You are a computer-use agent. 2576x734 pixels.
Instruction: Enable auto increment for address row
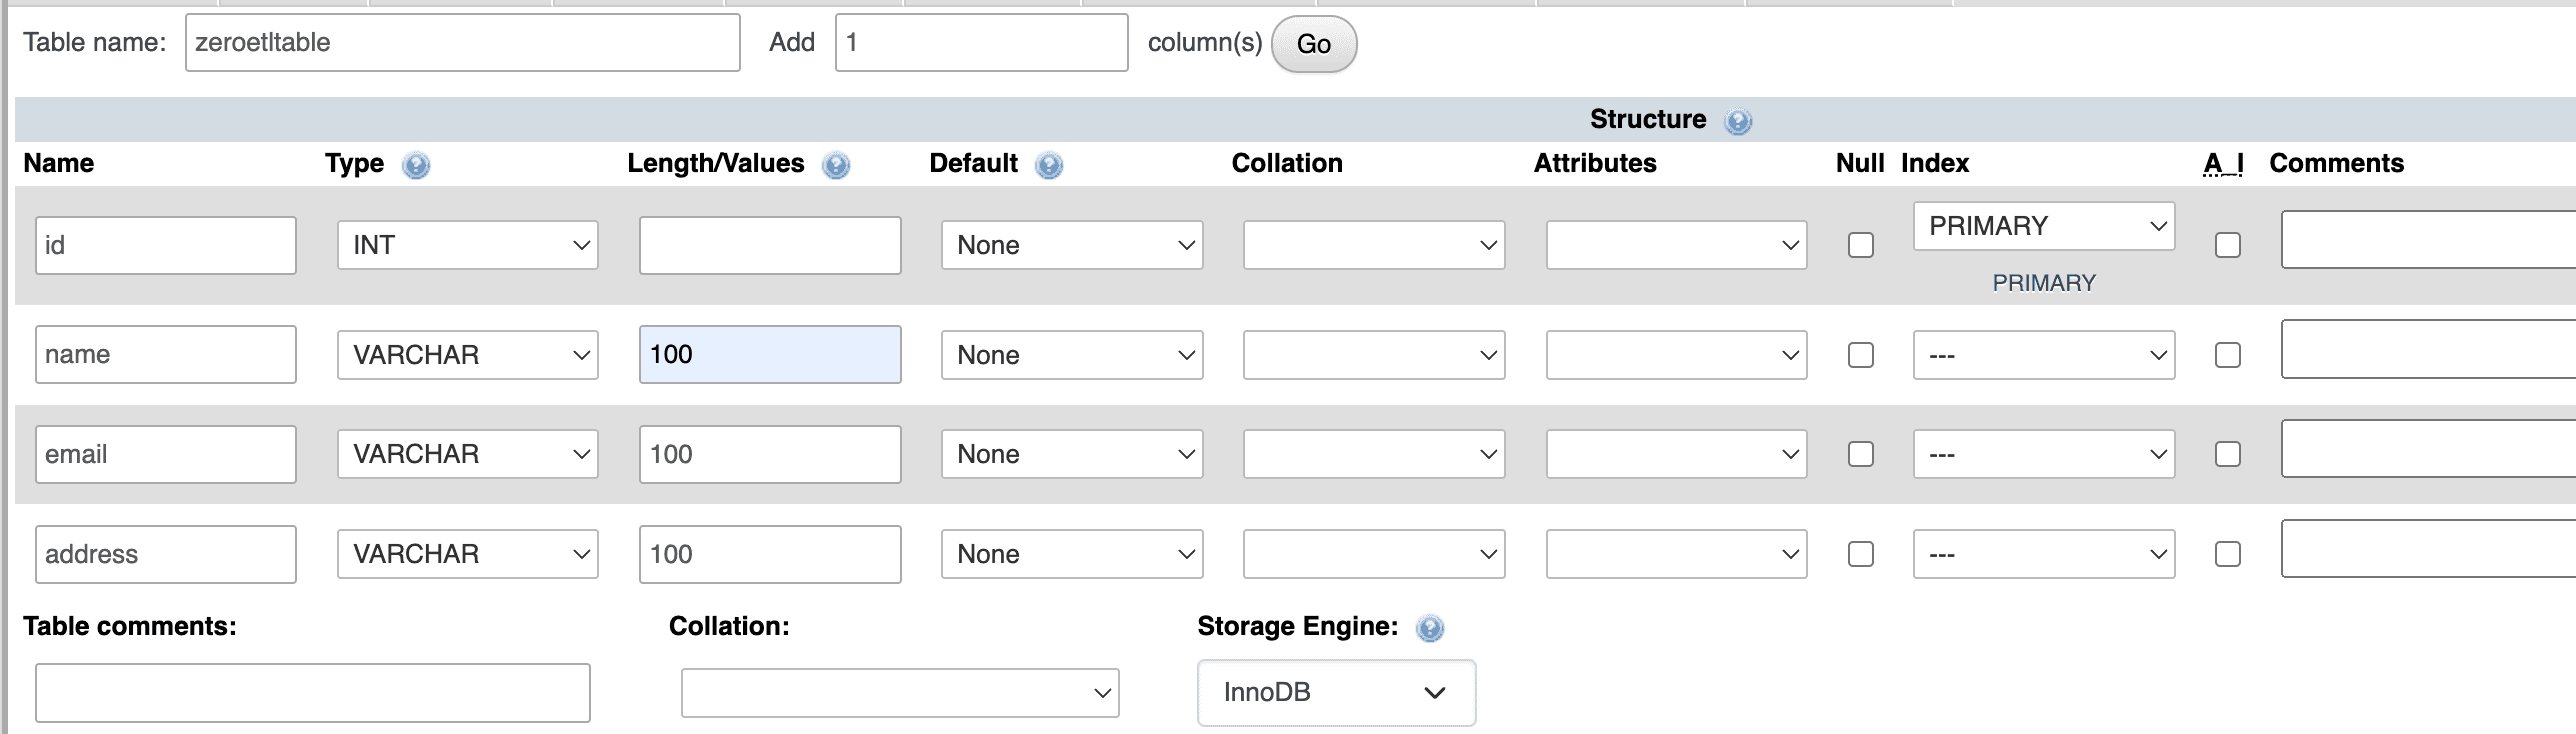[2228, 554]
